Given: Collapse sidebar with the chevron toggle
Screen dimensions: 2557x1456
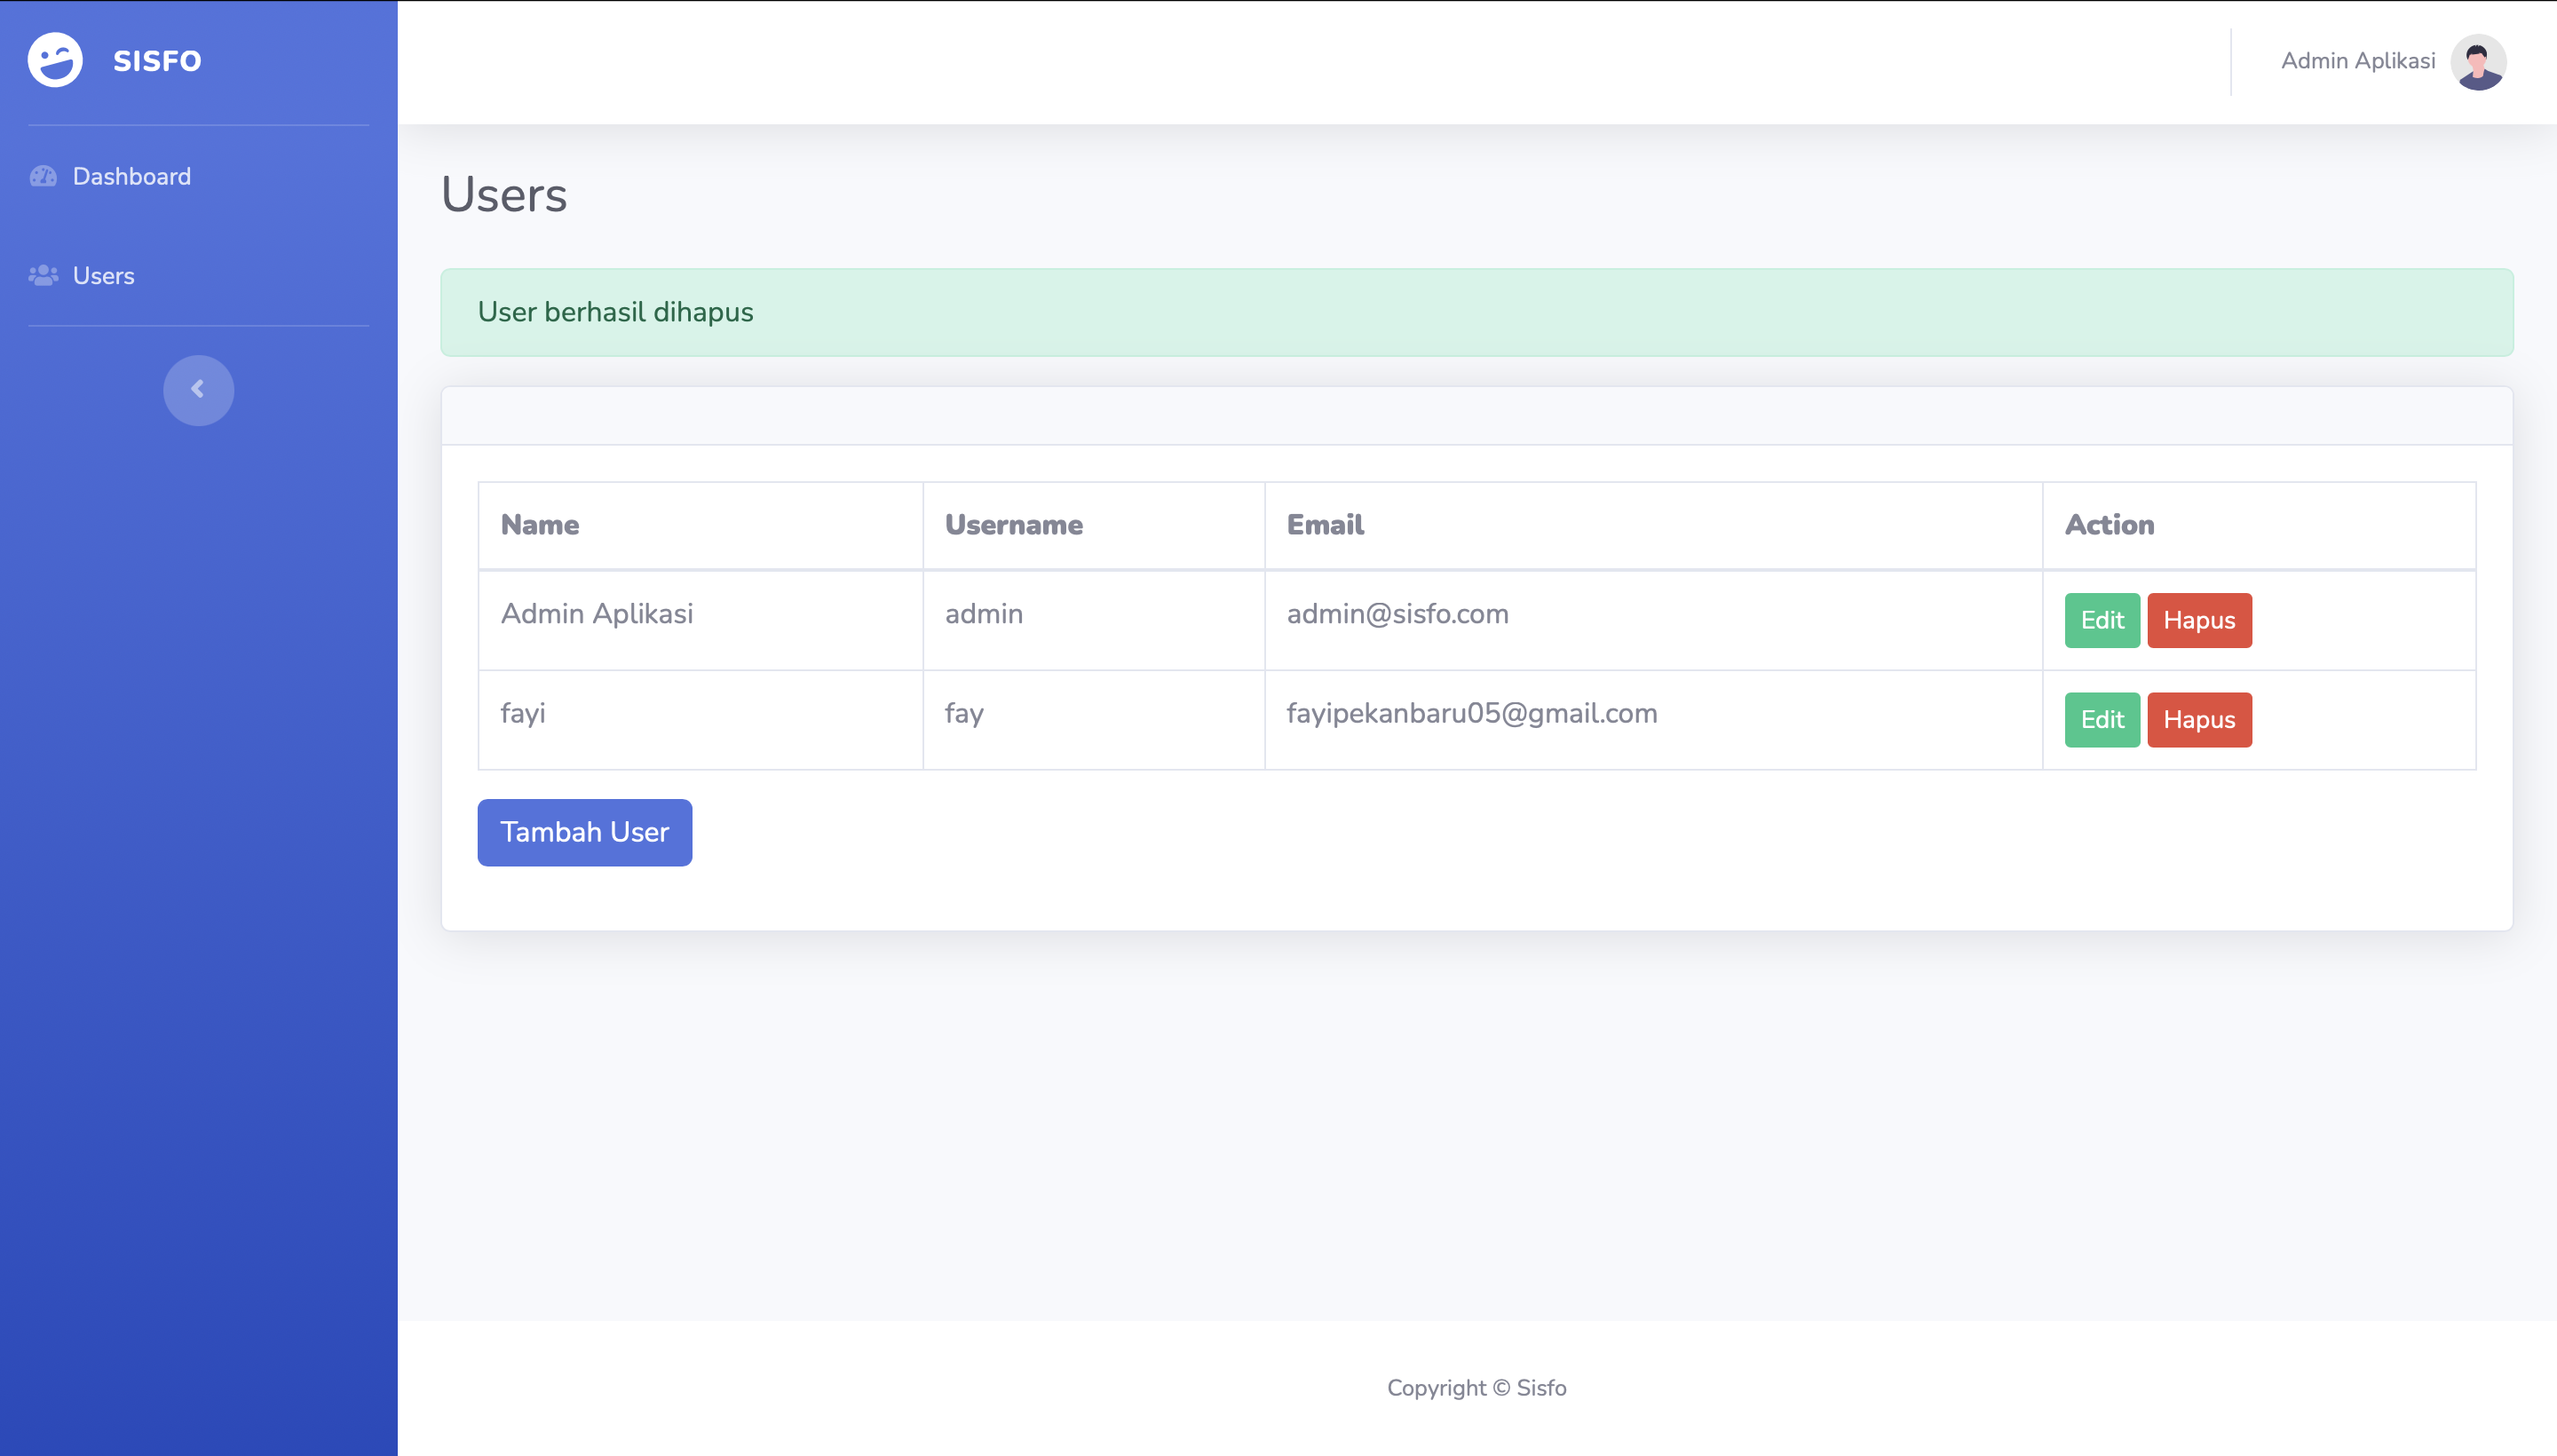Looking at the screenshot, I should pos(198,390).
